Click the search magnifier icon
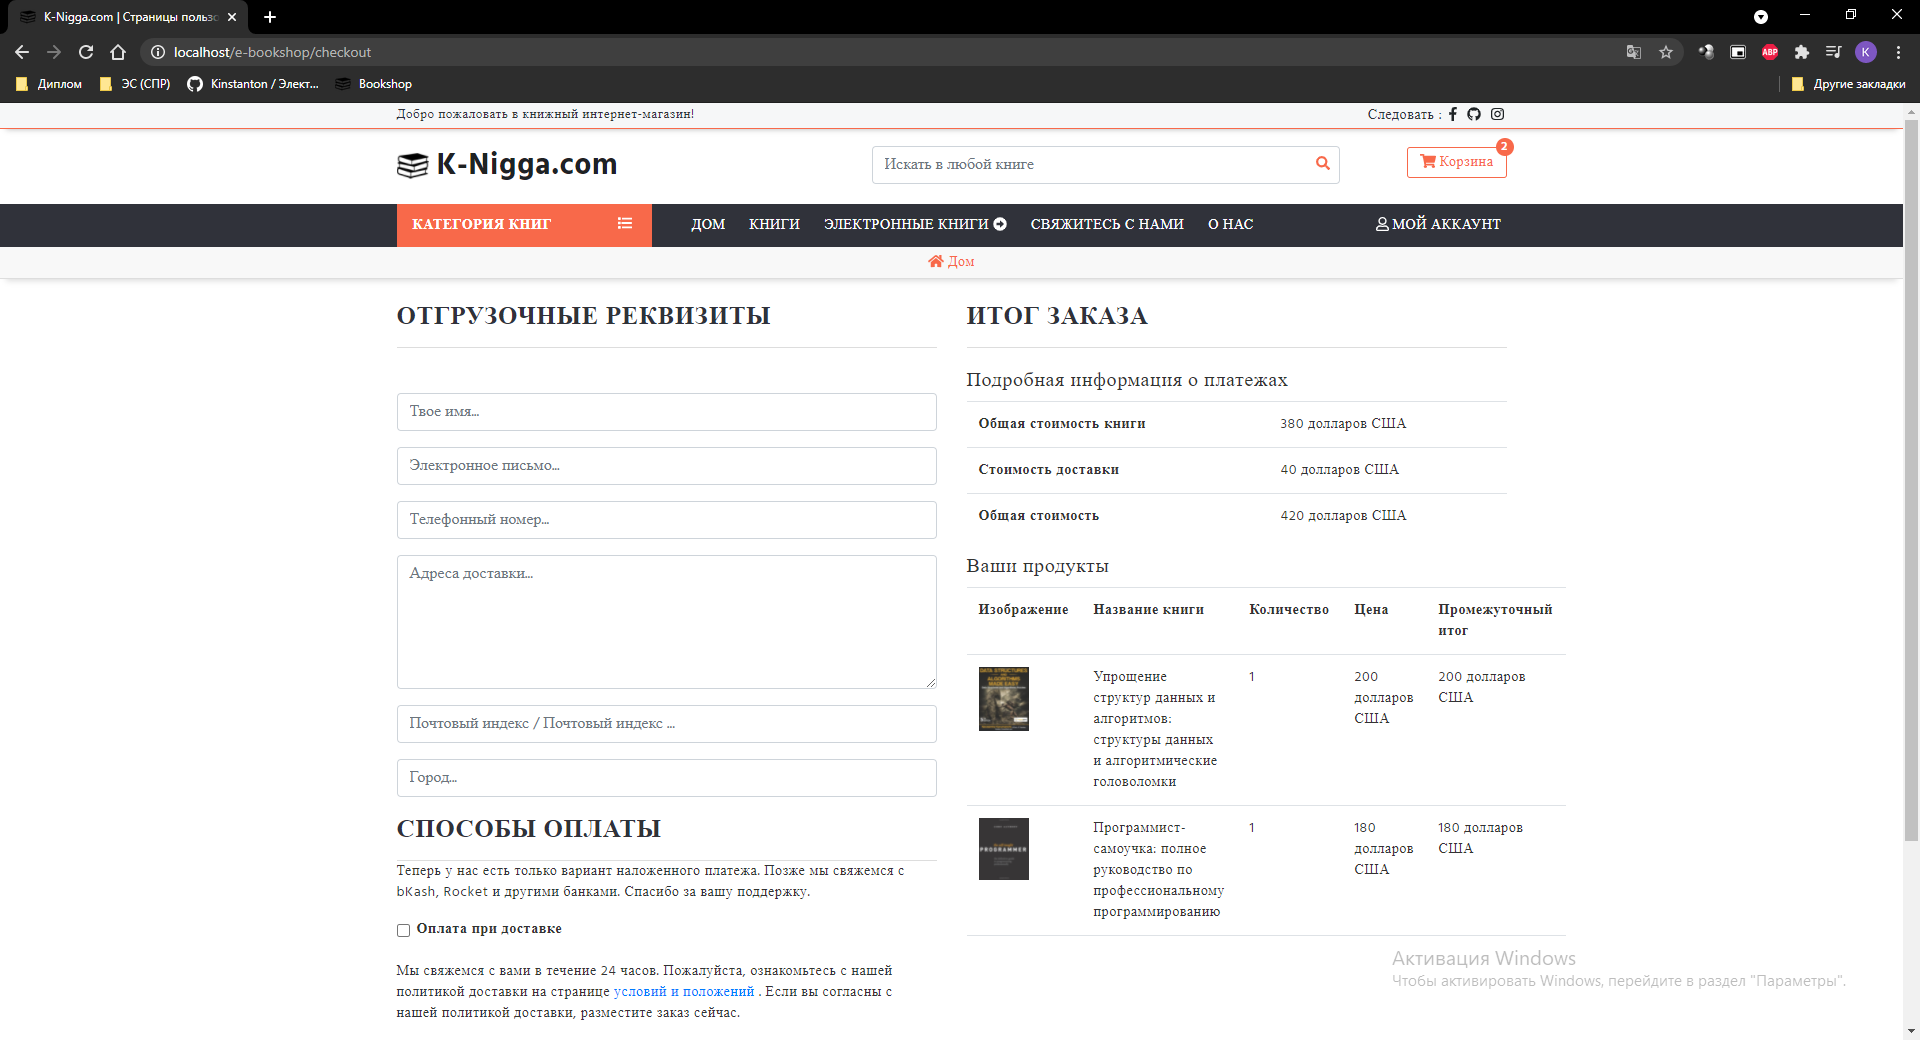1920x1040 pixels. click(x=1323, y=164)
